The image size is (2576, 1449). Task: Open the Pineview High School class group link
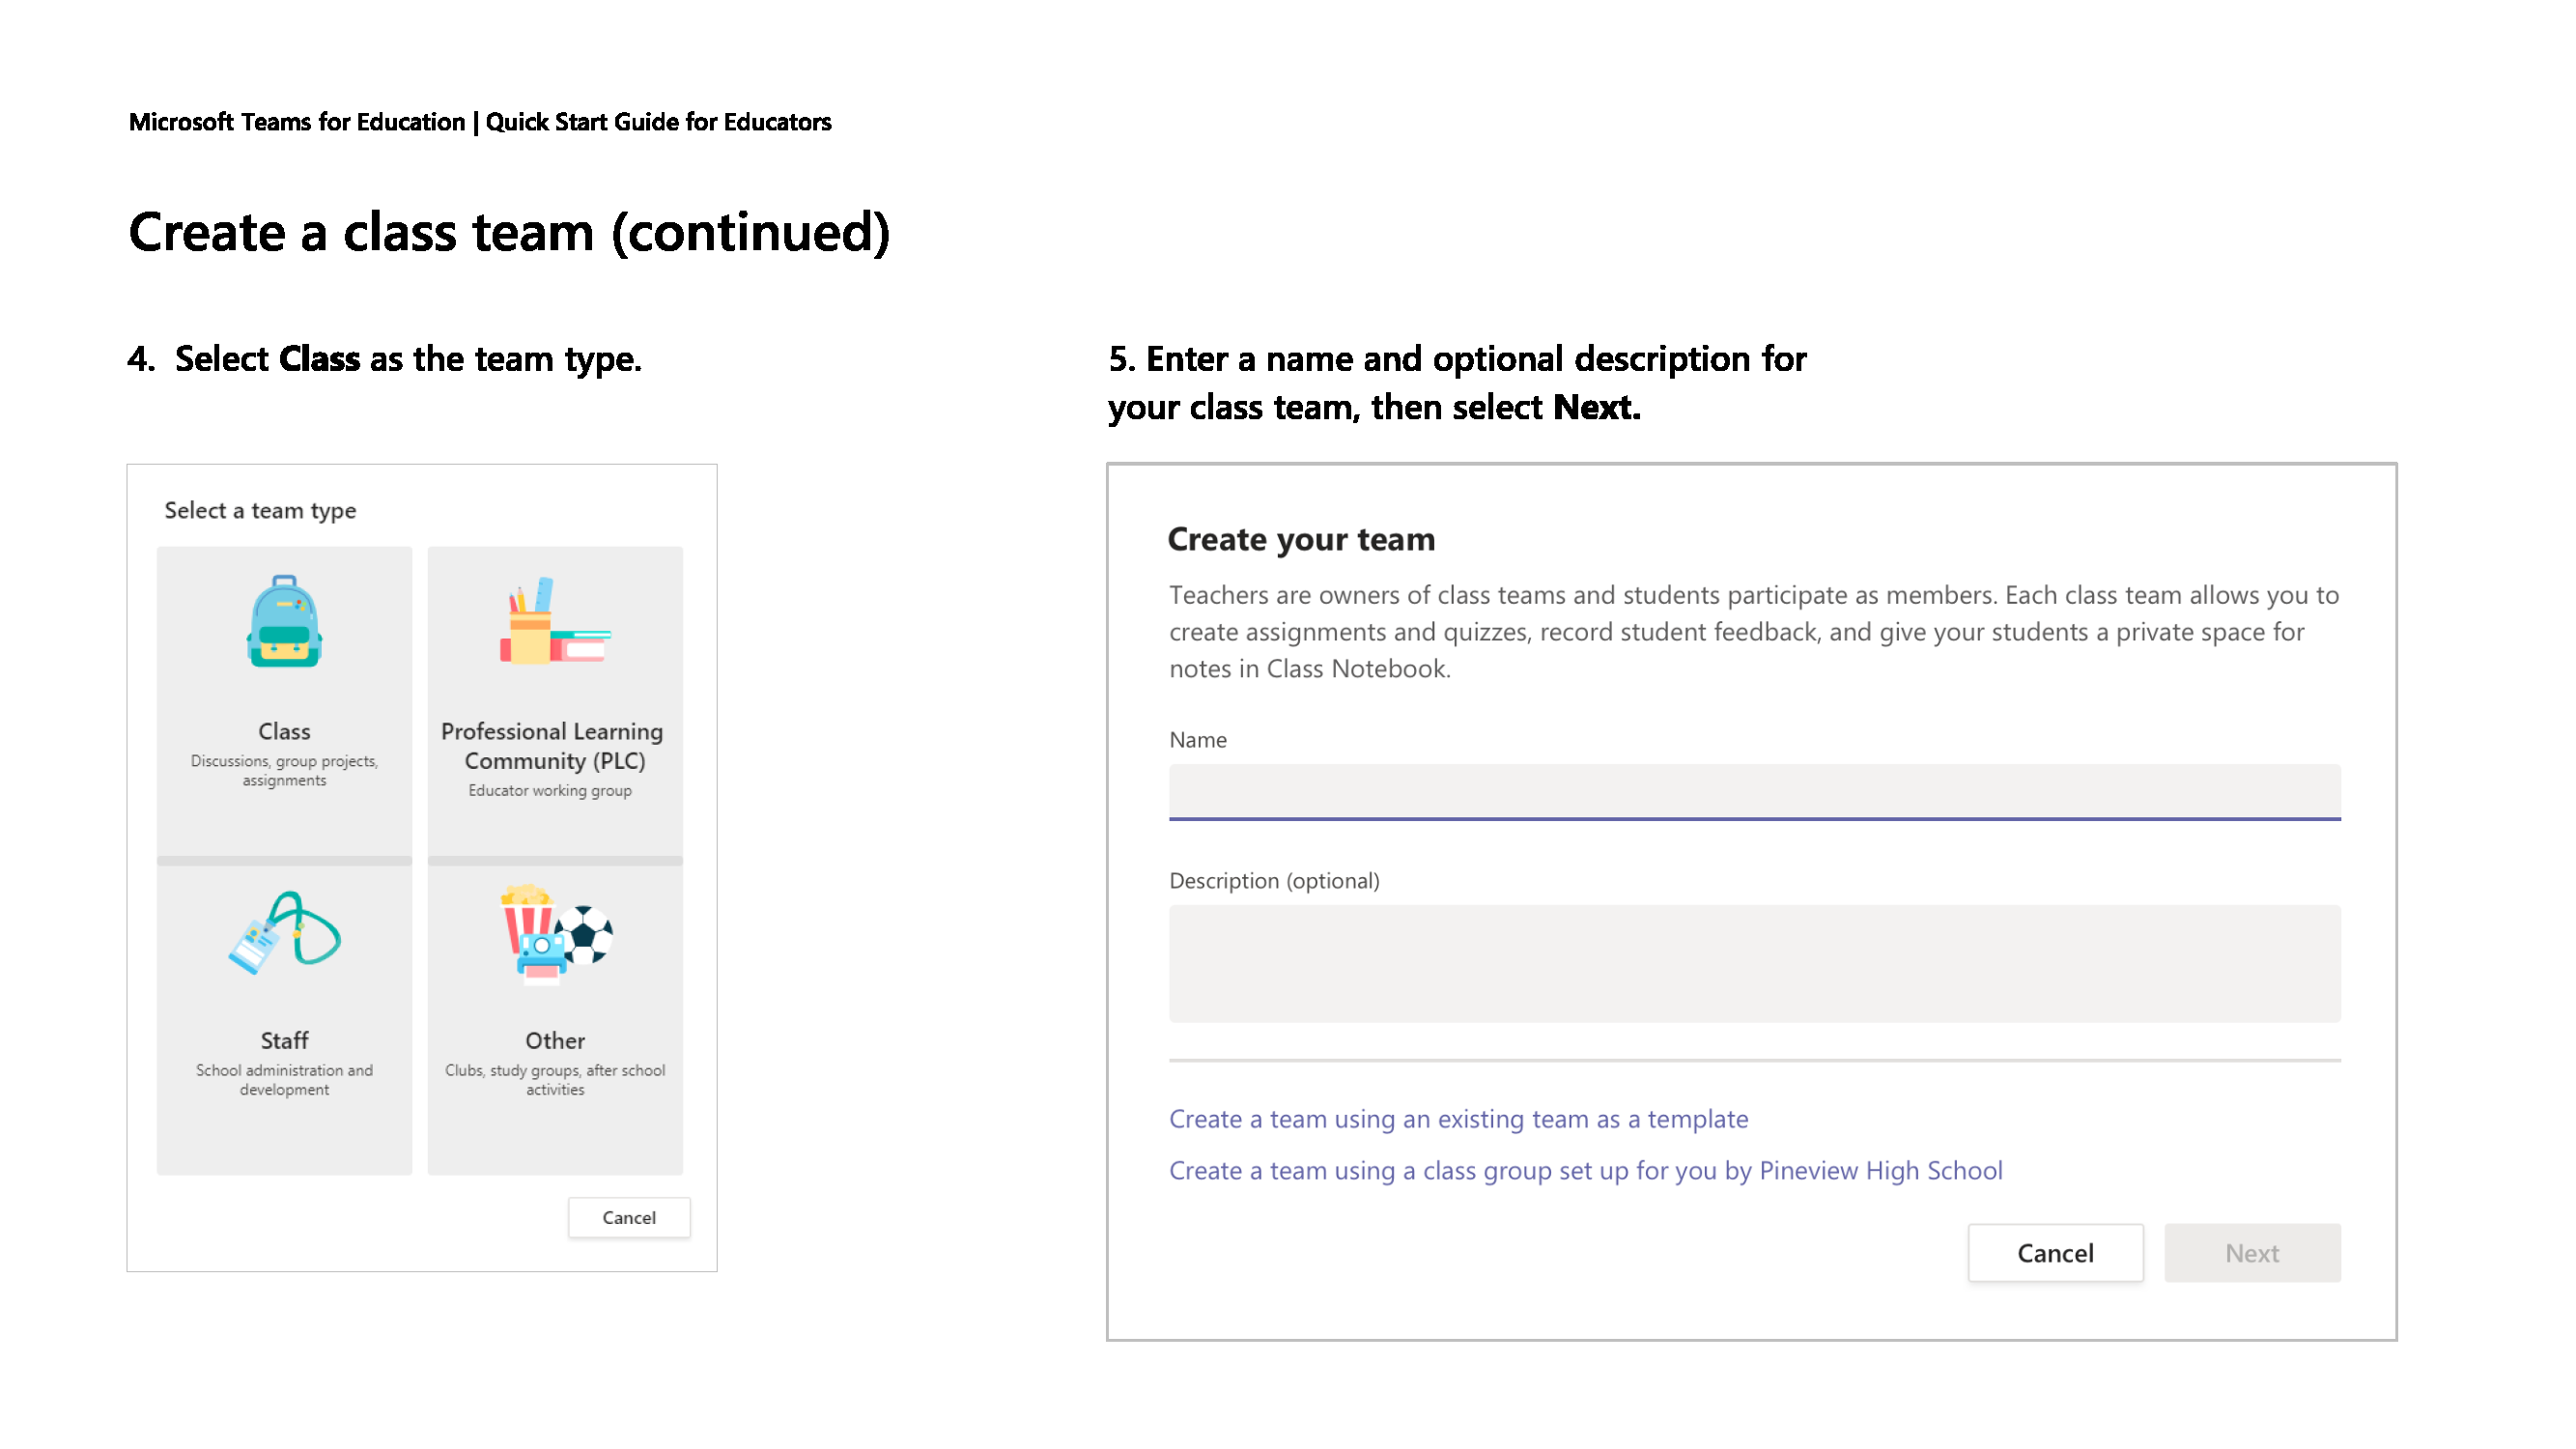pyautogui.click(x=1585, y=1170)
